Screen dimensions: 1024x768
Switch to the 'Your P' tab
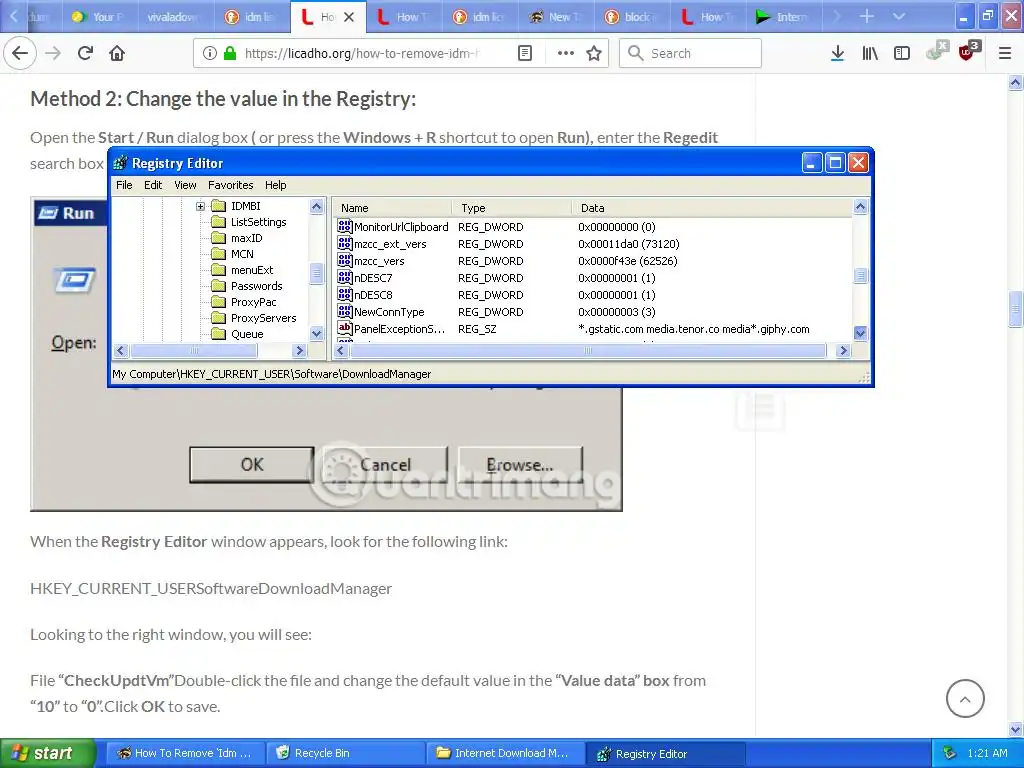click(99, 17)
